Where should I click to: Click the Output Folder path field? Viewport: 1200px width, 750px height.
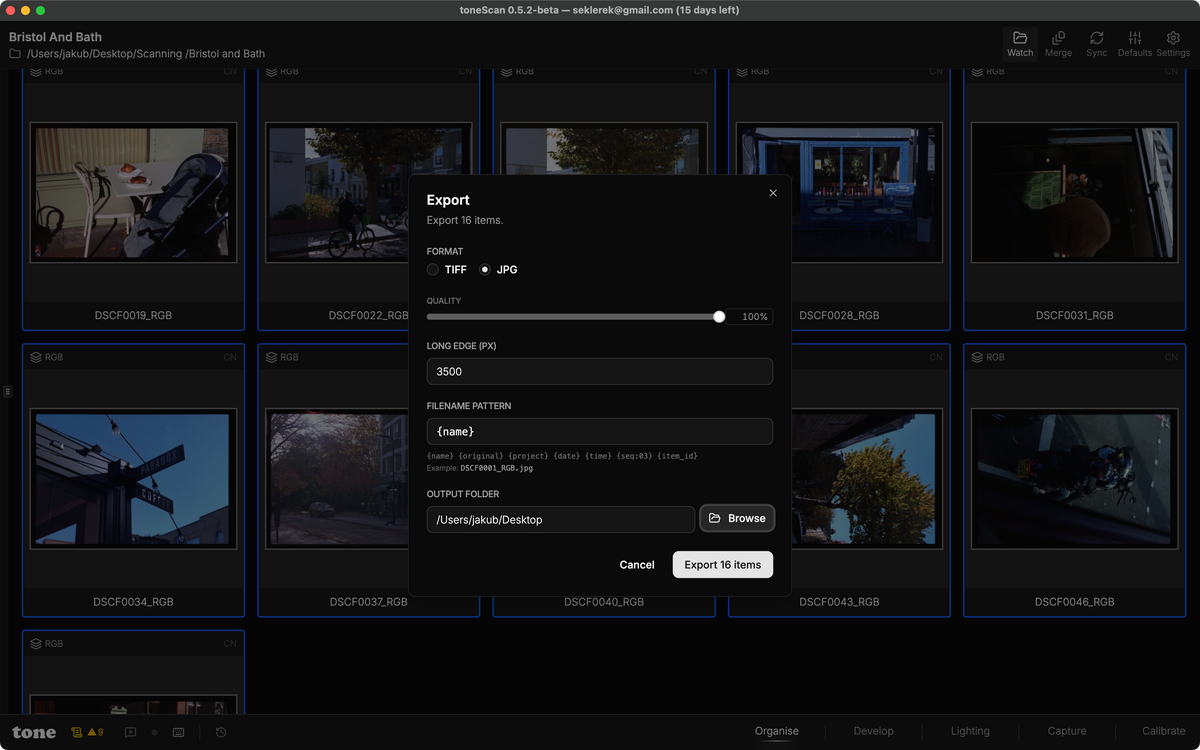pos(561,519)
